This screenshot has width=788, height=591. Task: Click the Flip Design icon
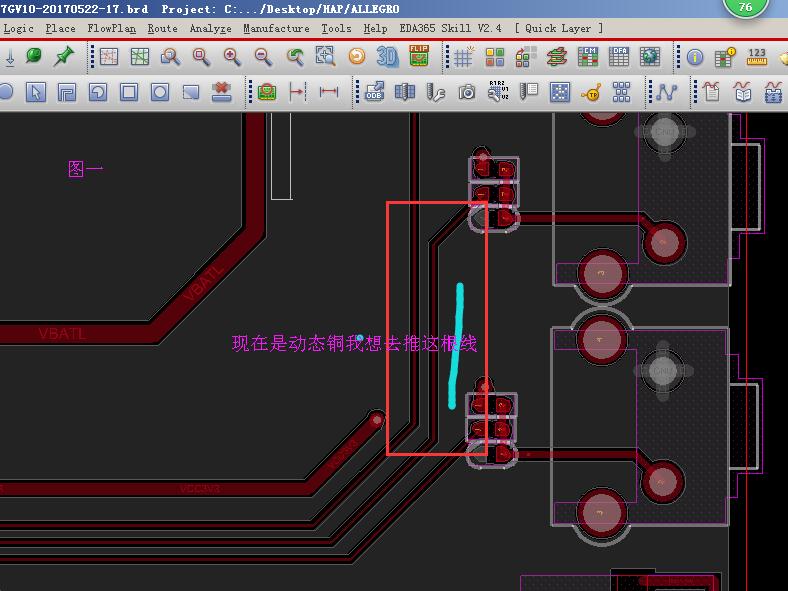[x=419, y=57]
